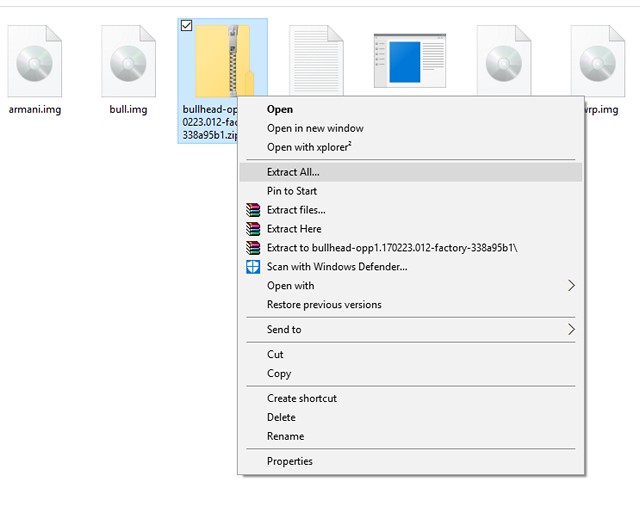The image size is (640, 507).
Task: Expand the Open with submenu arrow
Action: pos(571,286)
